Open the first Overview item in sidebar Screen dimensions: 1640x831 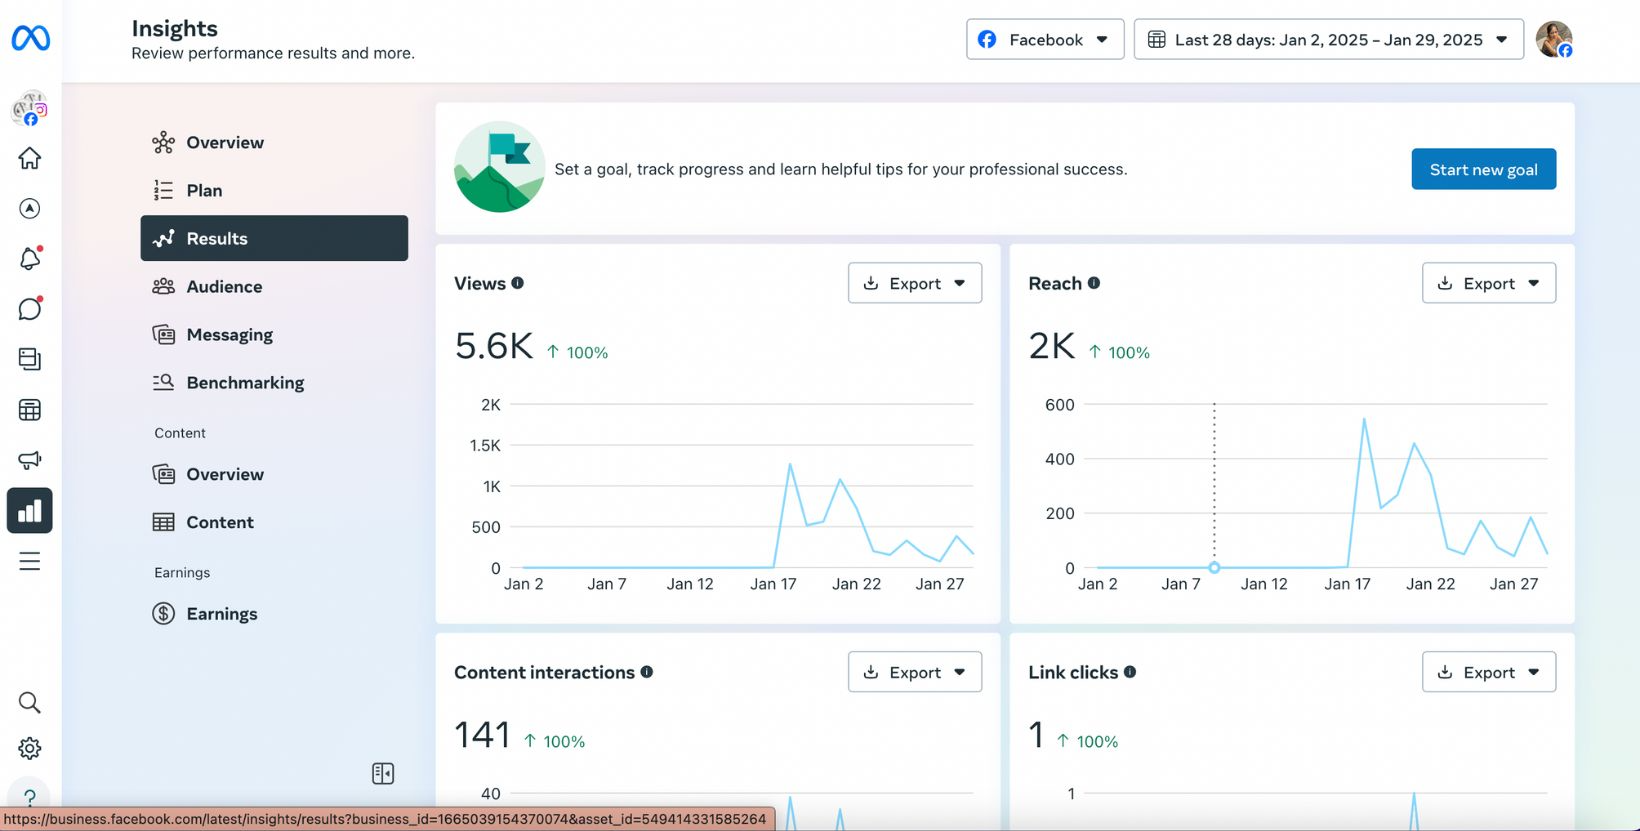point(274,142)
